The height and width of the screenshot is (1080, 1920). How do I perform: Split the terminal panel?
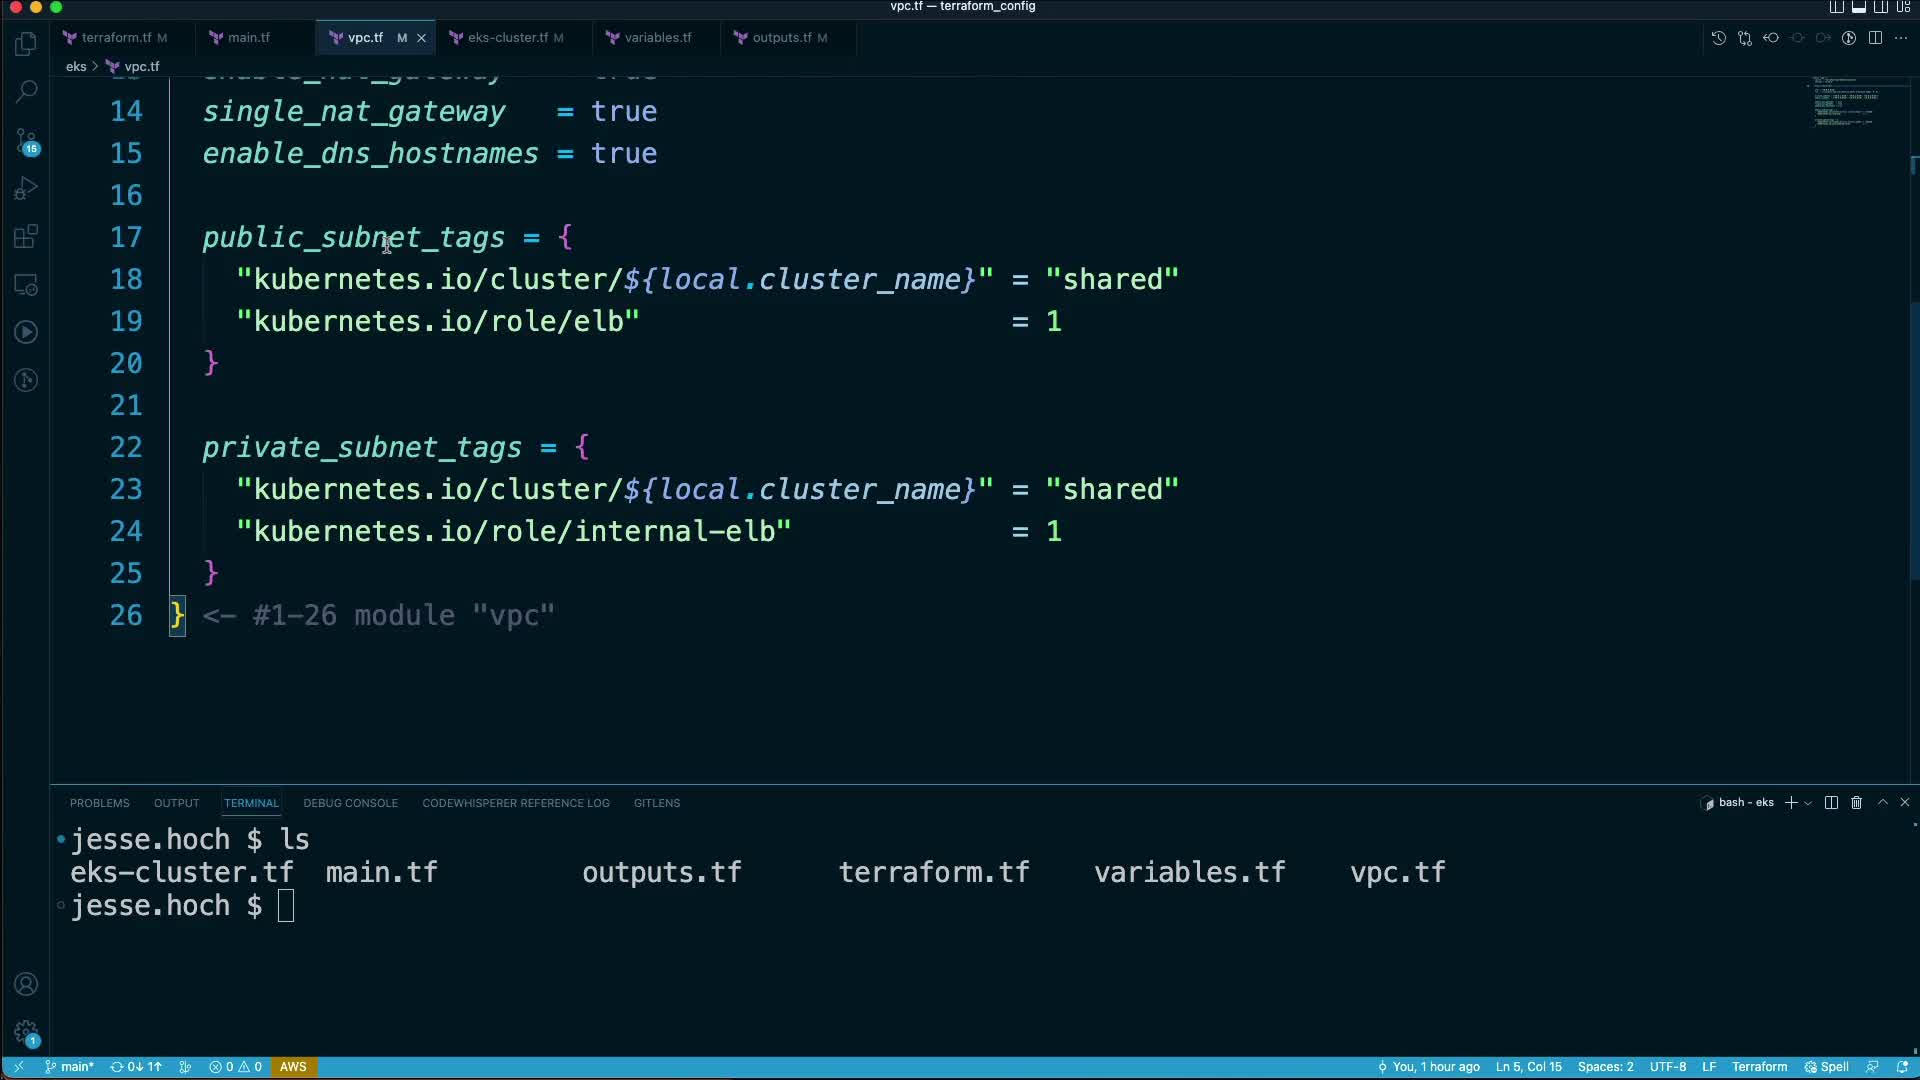1831,803
